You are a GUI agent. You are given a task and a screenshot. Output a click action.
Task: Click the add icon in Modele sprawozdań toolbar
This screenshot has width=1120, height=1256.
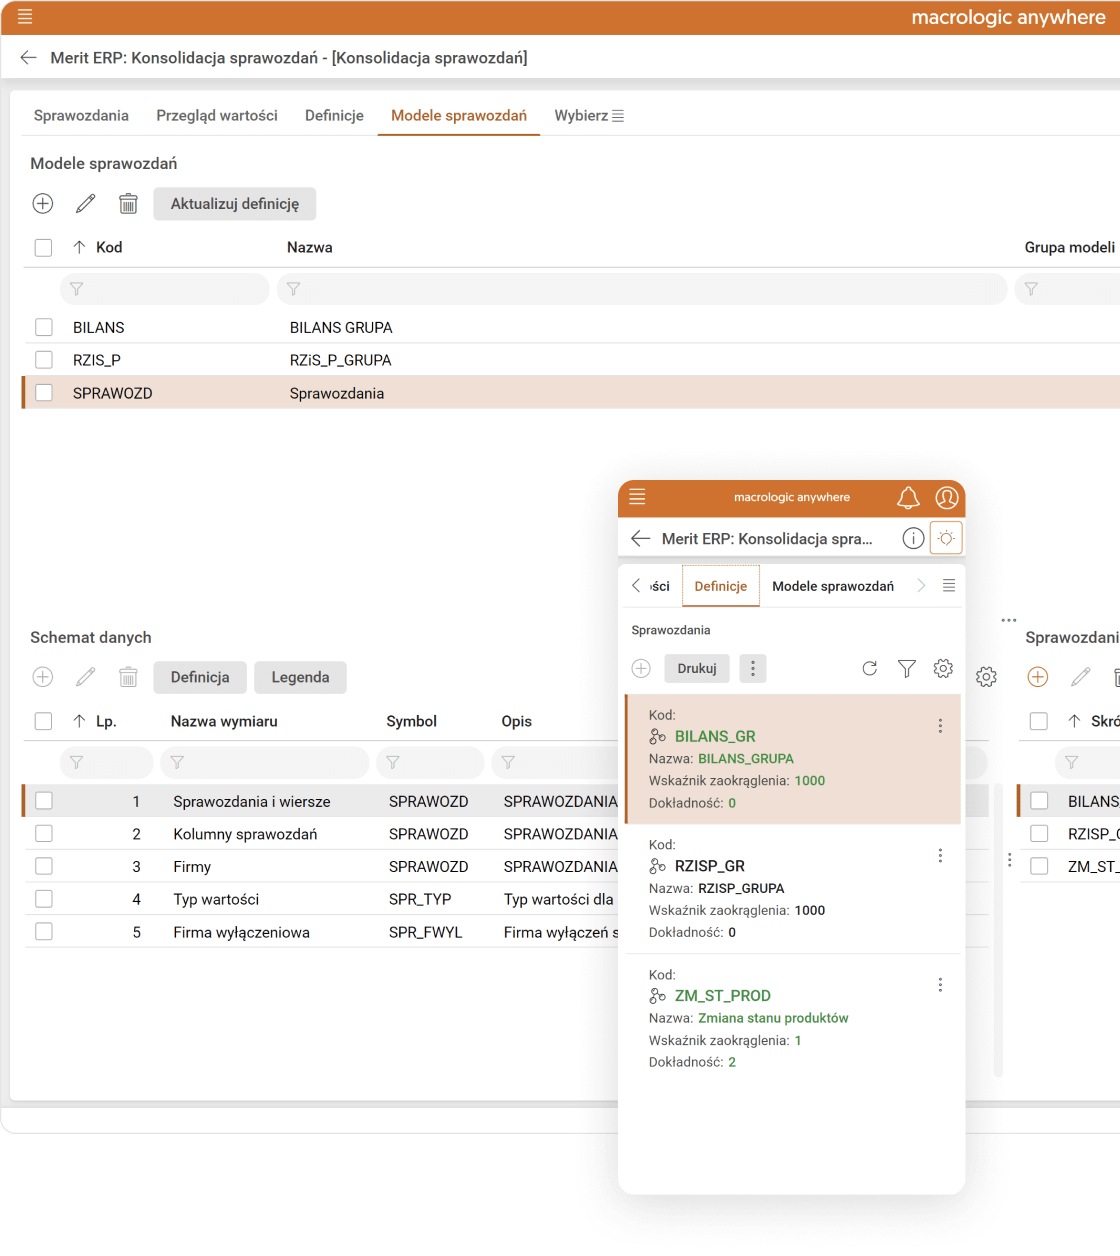tap(43, 204)
